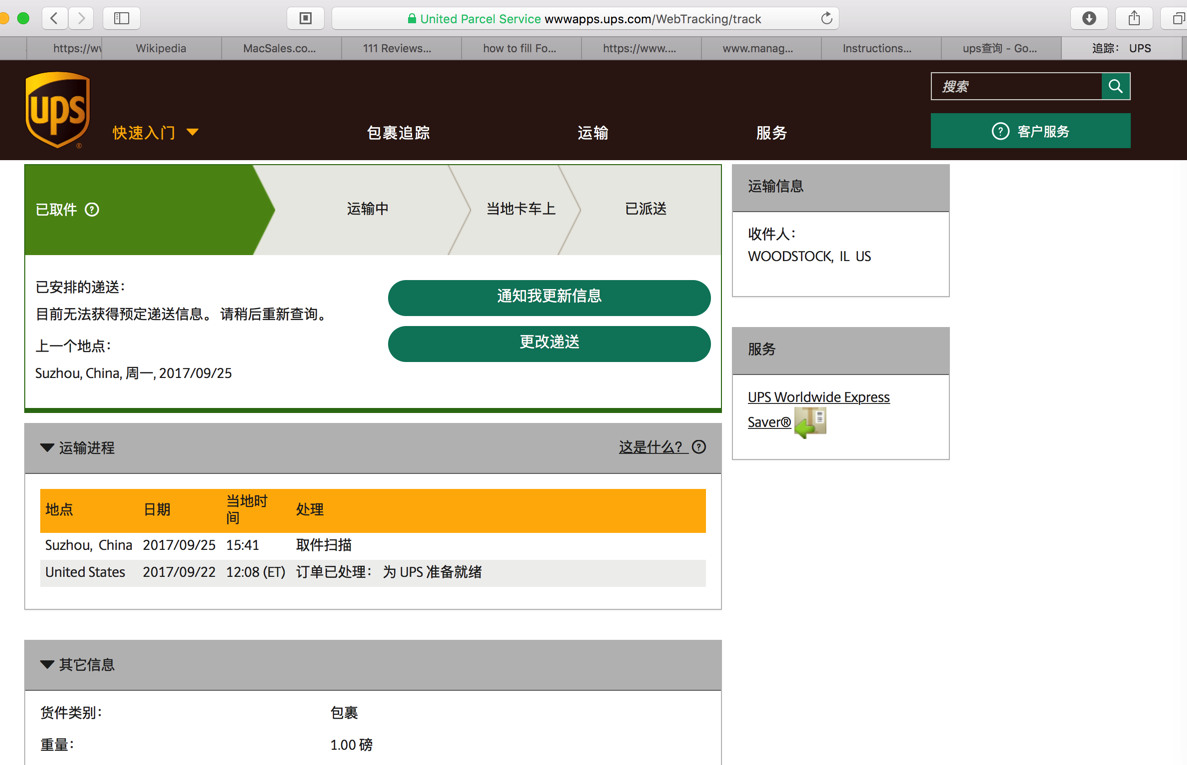Click the 通知我更新信息 button
The image size is (1187, 765).
coord(550,297)
